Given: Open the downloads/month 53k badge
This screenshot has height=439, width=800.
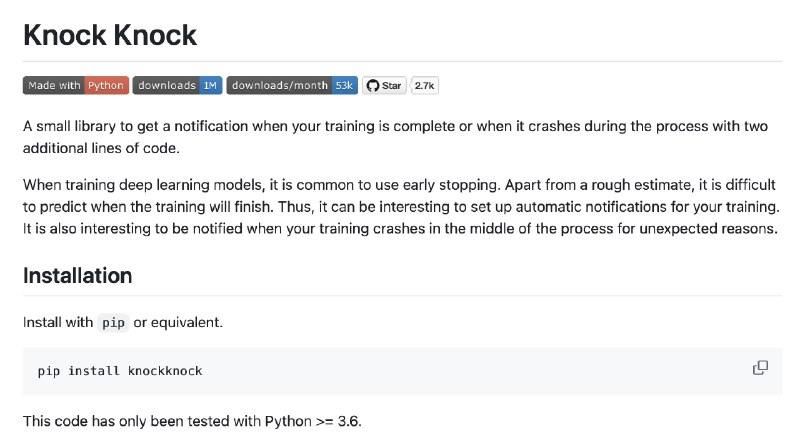Looking at the screenshot, I should click(x=292, y=85).
